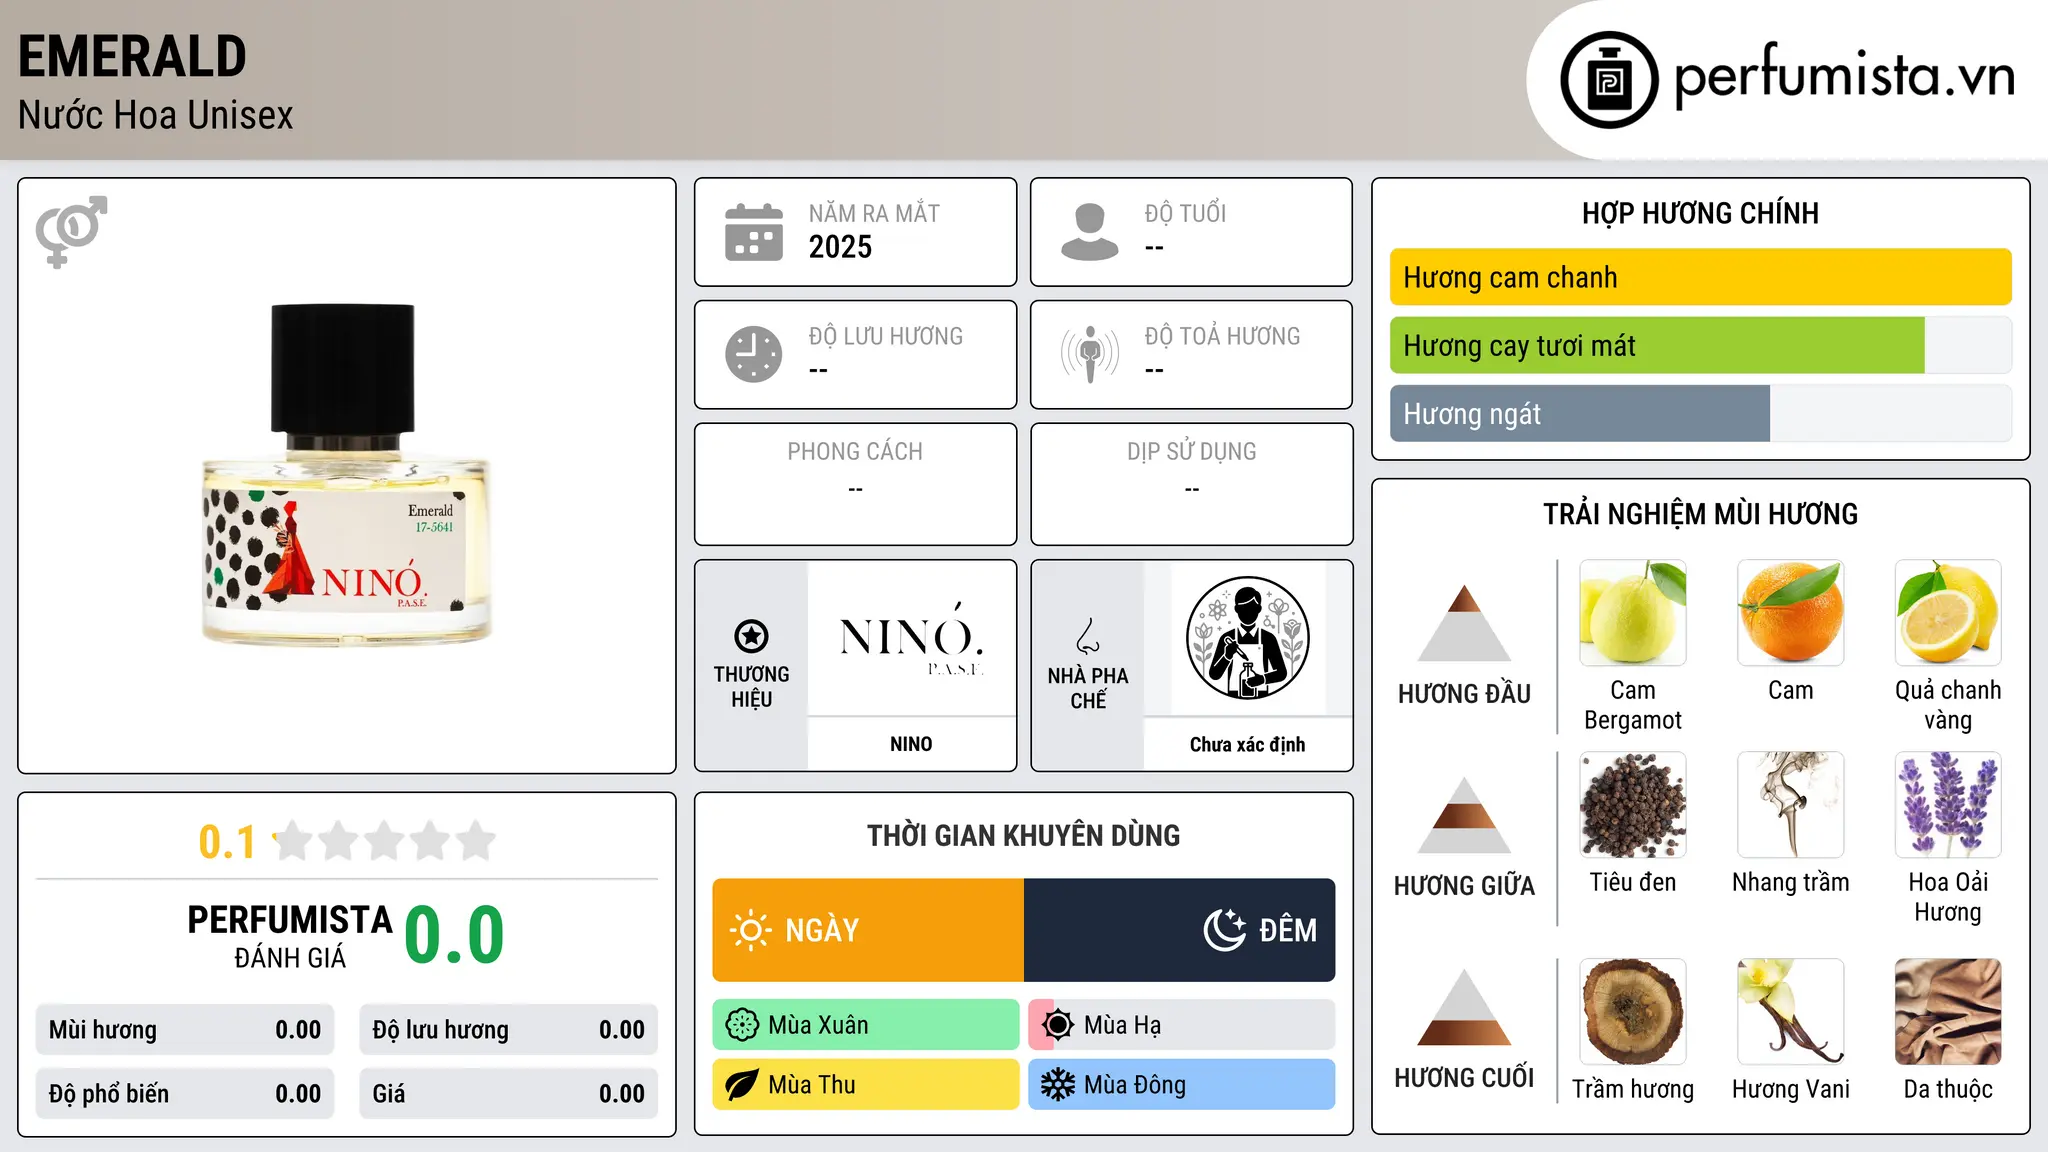Screen dimensions: 2048x1152
Task: Click the Perfumista đánh giá label
Action: point(290,936)
